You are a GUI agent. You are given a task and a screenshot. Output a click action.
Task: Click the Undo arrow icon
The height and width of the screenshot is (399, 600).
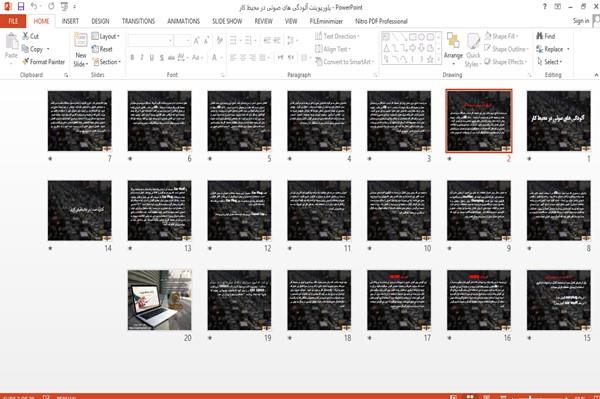point(34,7)
